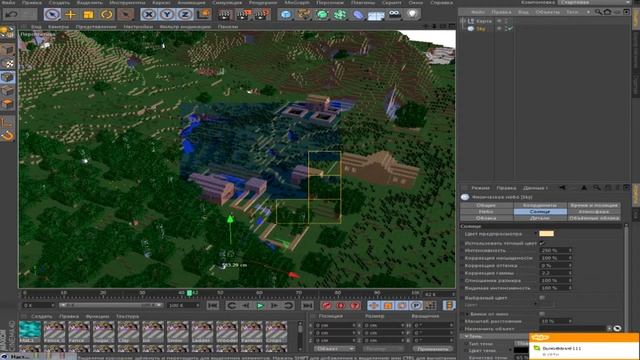The height and width of the screenshot is (360, 640).
Task: Click the object picker icon beside the assign-object field
Action: (x=617, y=329)
